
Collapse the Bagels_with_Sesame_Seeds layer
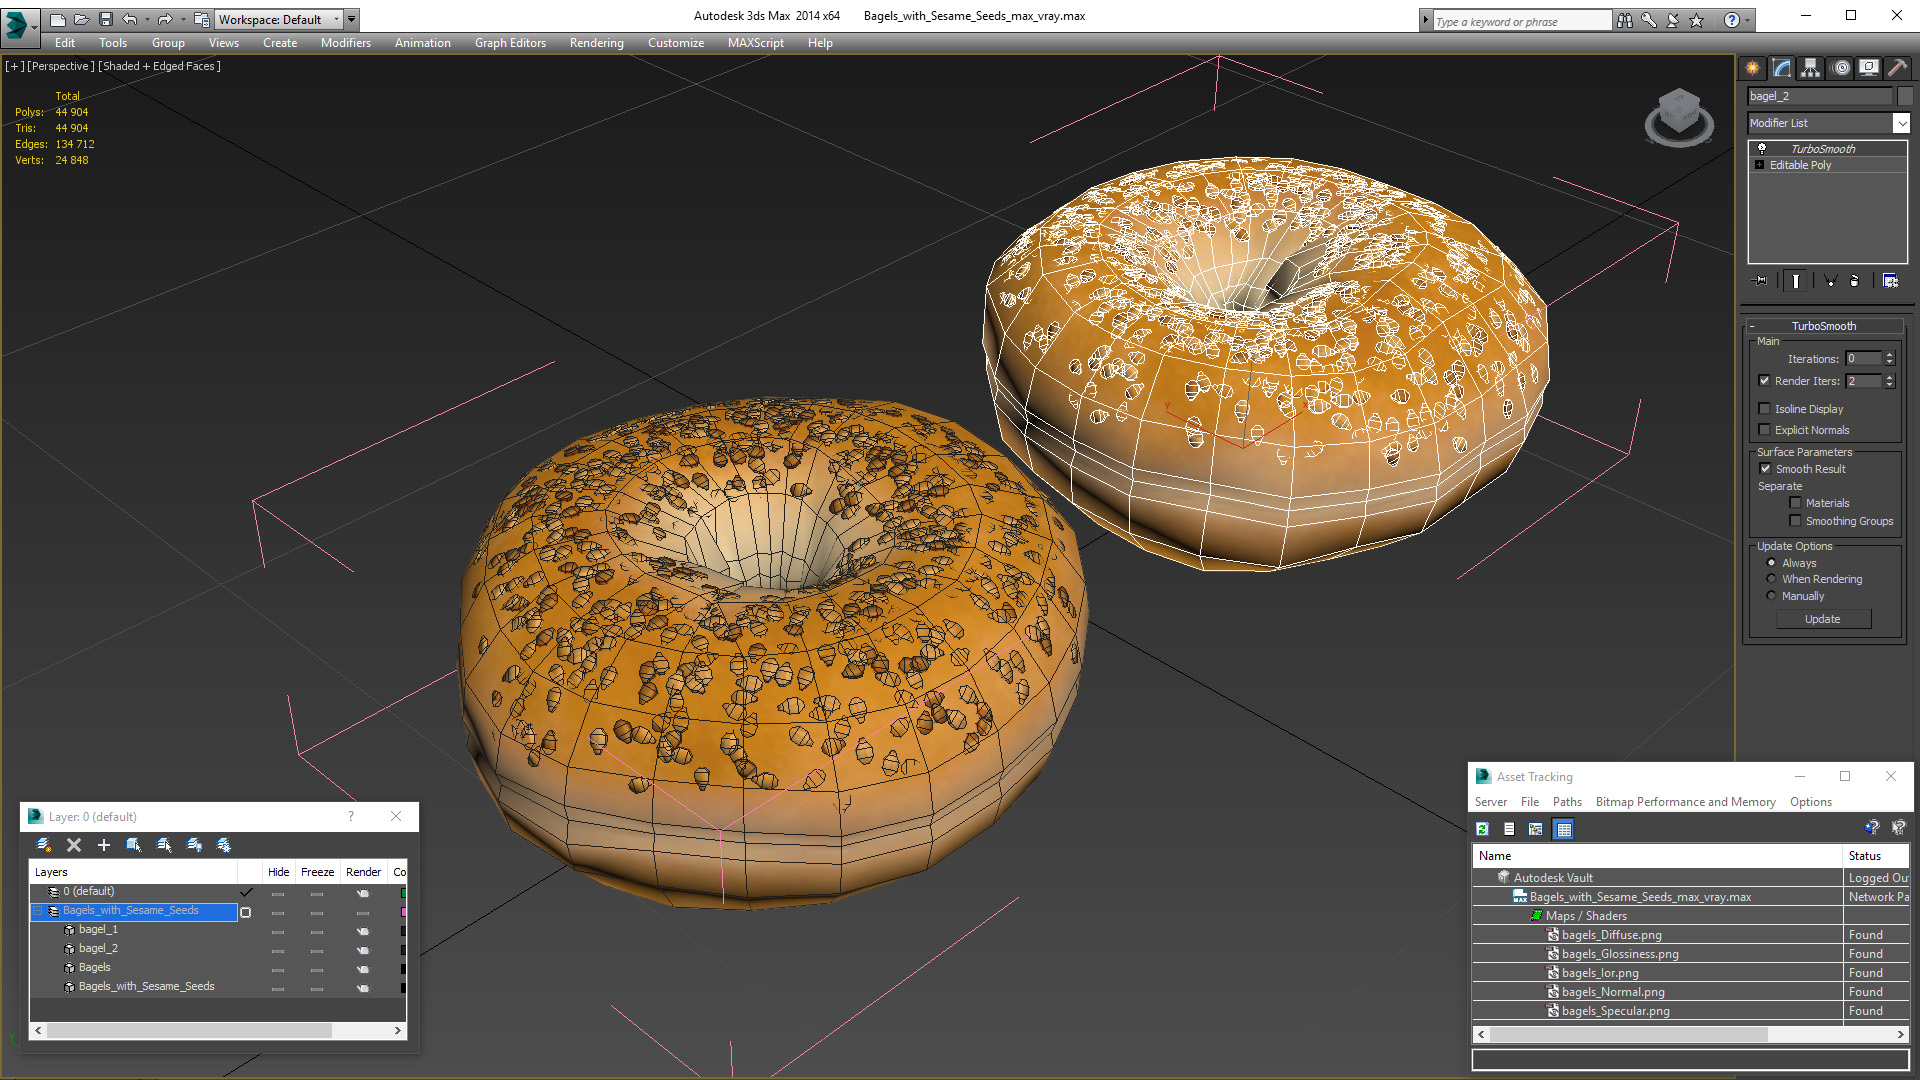click(38, 911)
